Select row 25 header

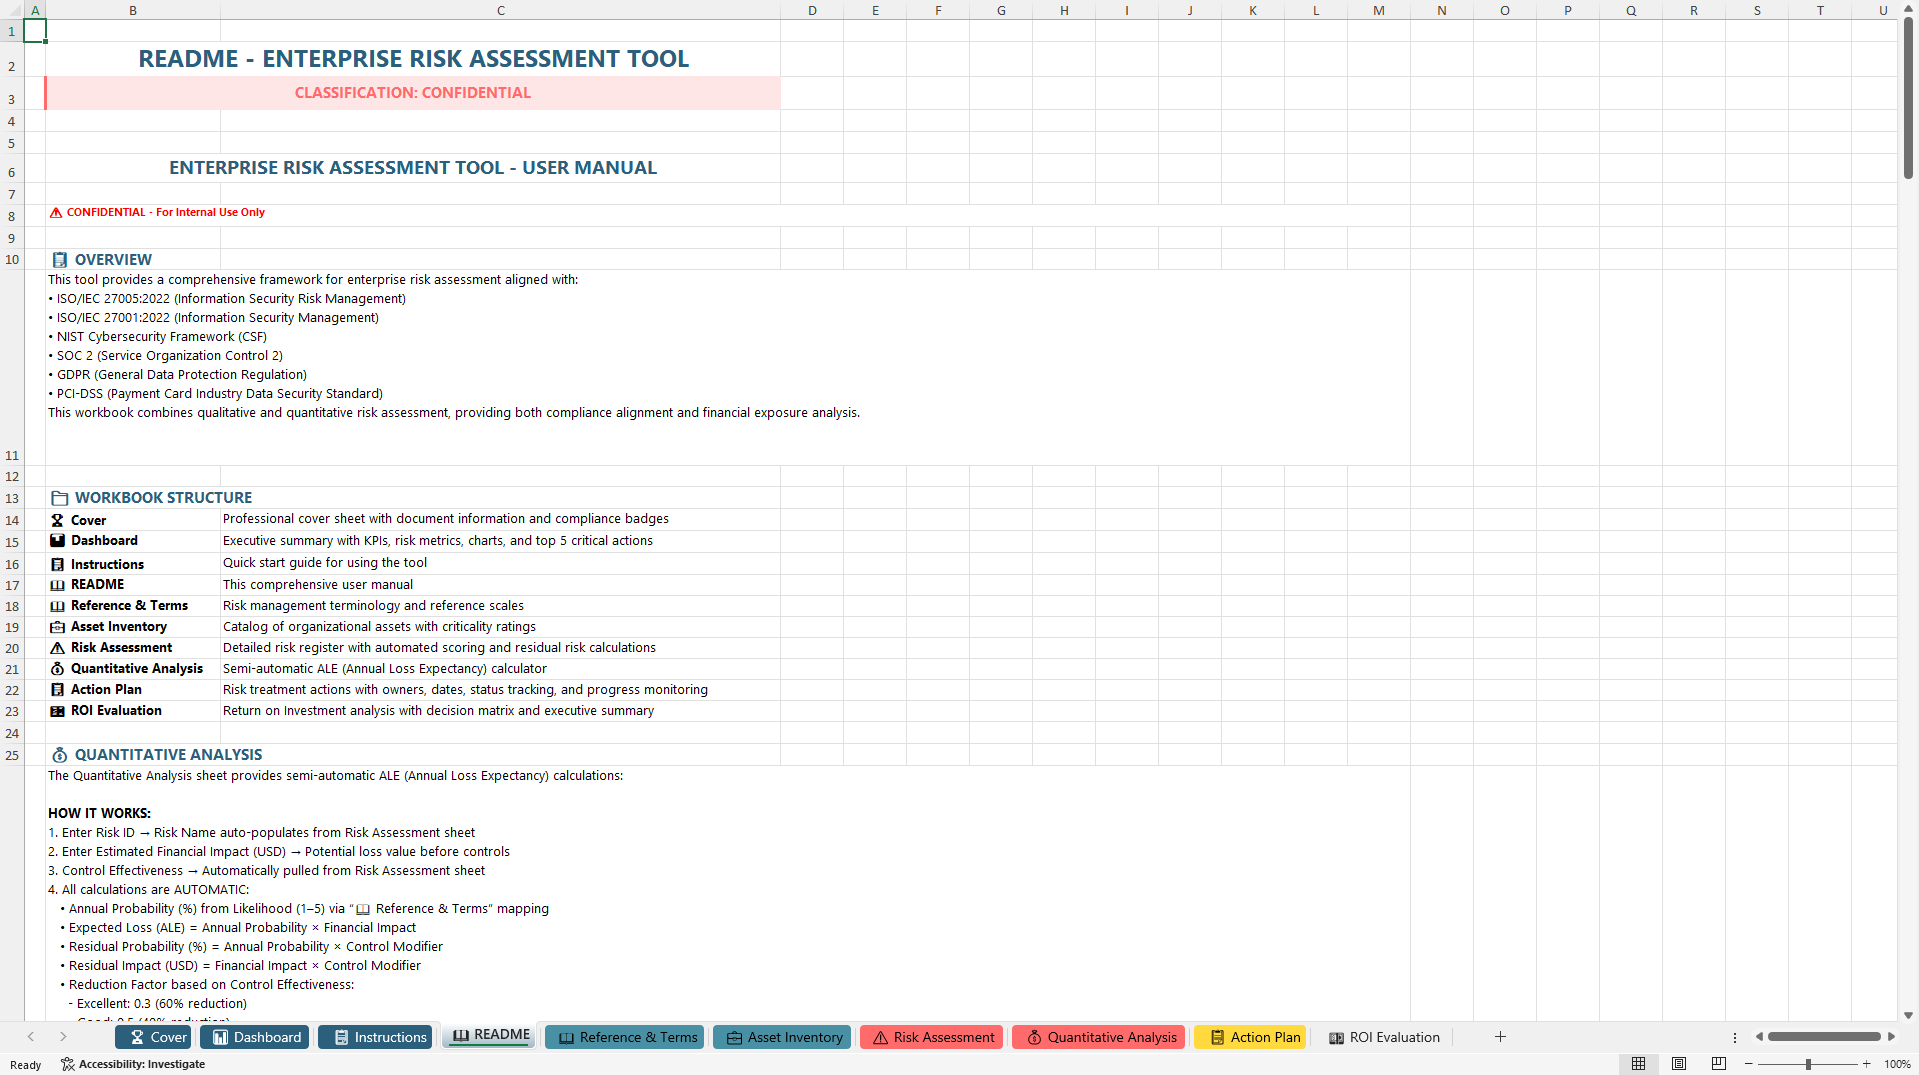pos(12,755)
